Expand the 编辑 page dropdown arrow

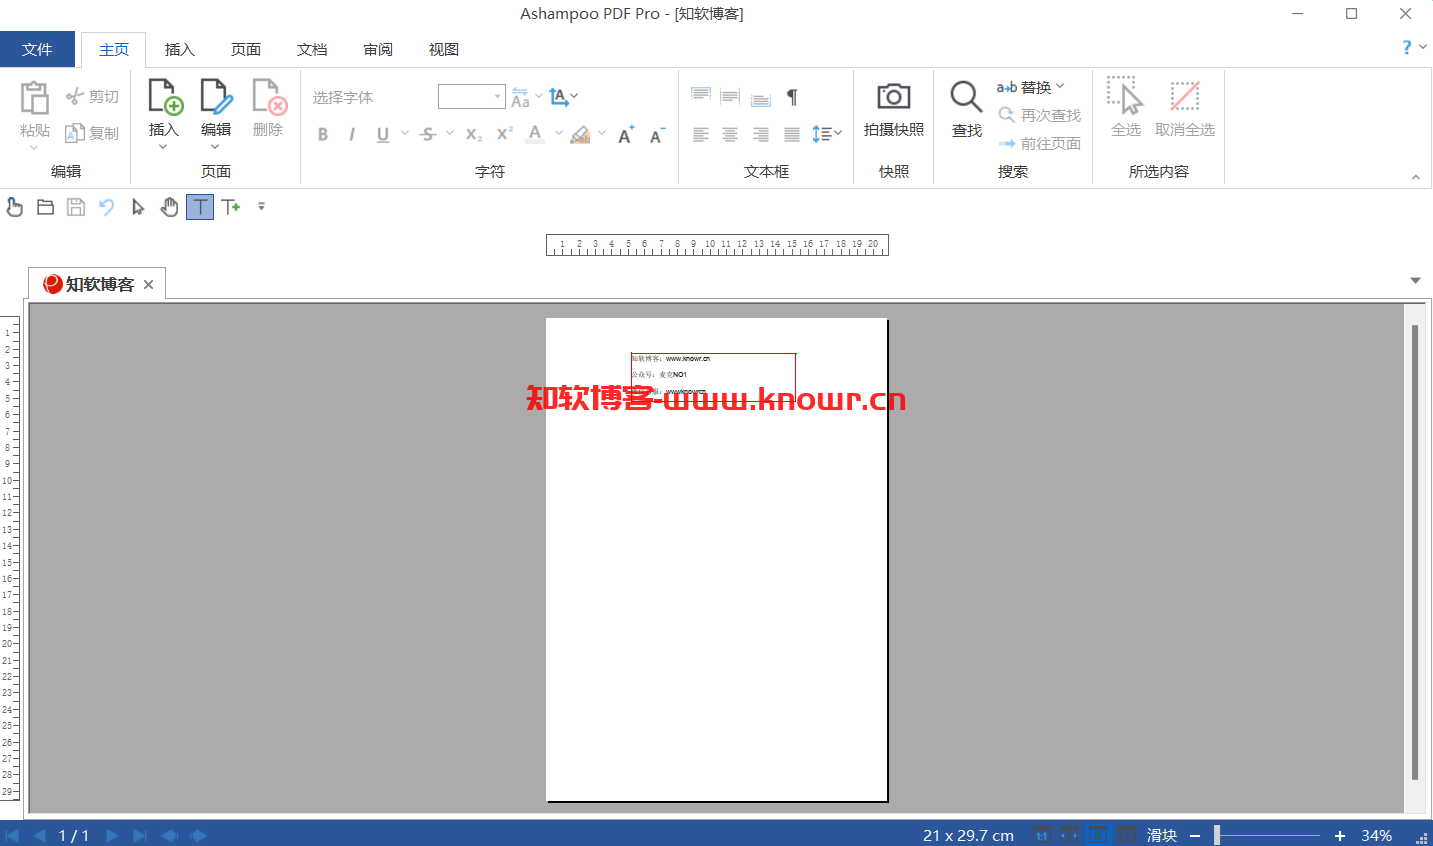tap(215, 147)
